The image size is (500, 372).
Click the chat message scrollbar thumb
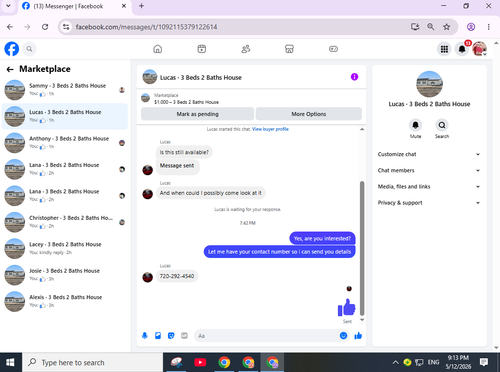tap(362, 248)
